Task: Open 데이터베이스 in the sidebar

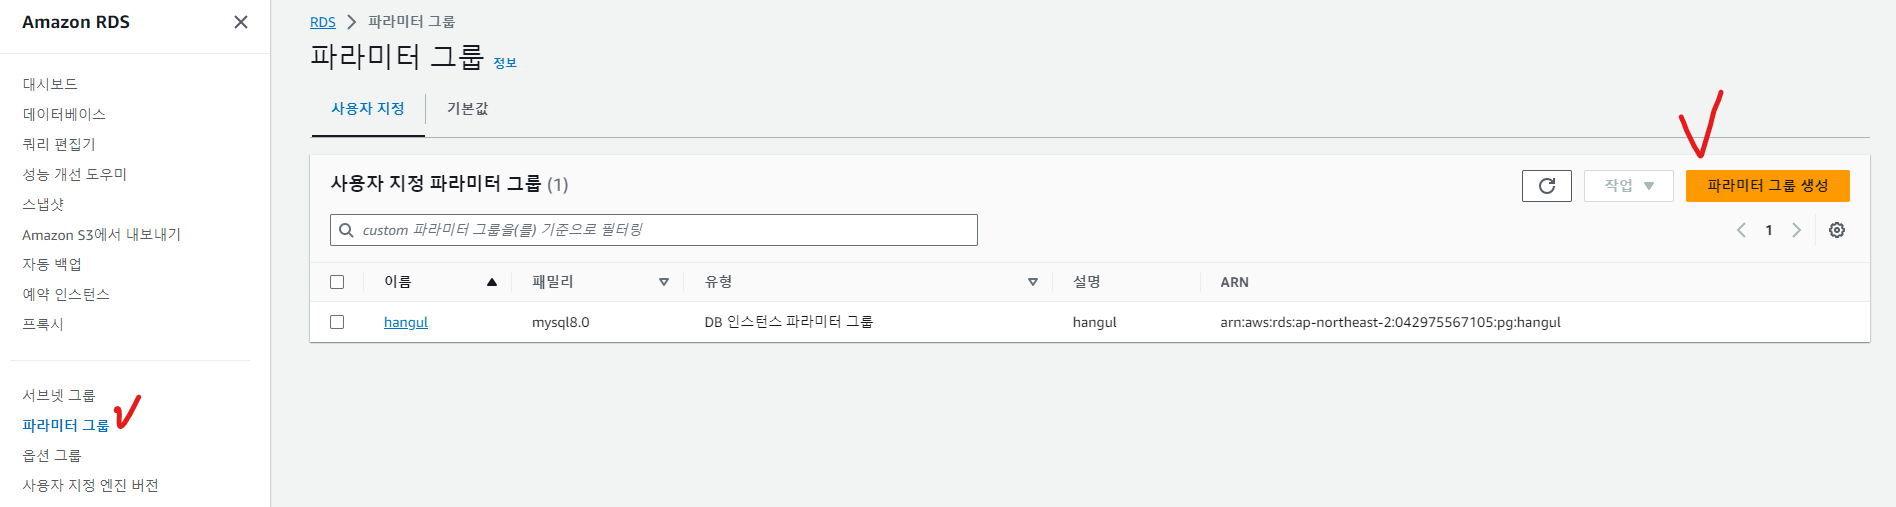Action: [64, 114]
